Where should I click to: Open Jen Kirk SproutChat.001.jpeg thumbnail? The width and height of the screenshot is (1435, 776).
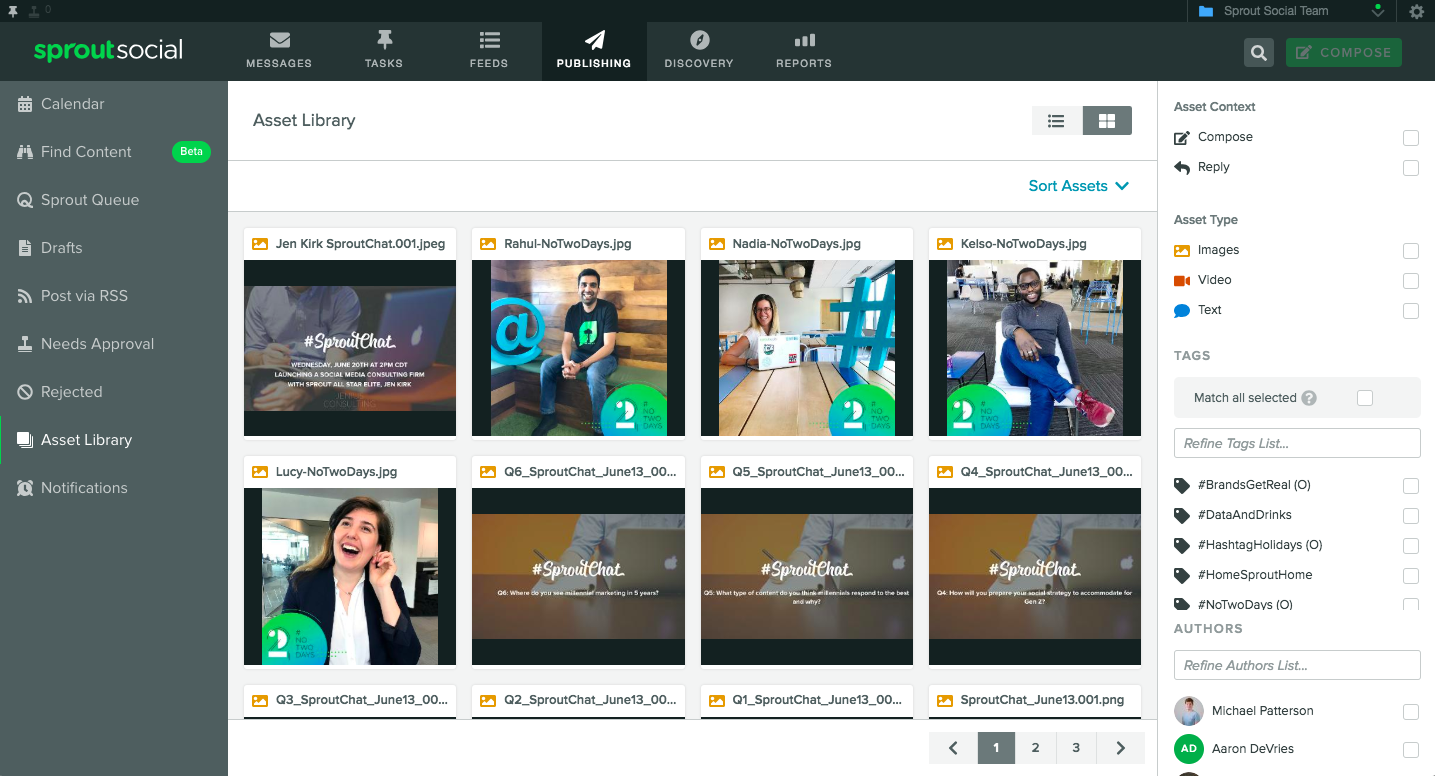(x=350, y=348)
